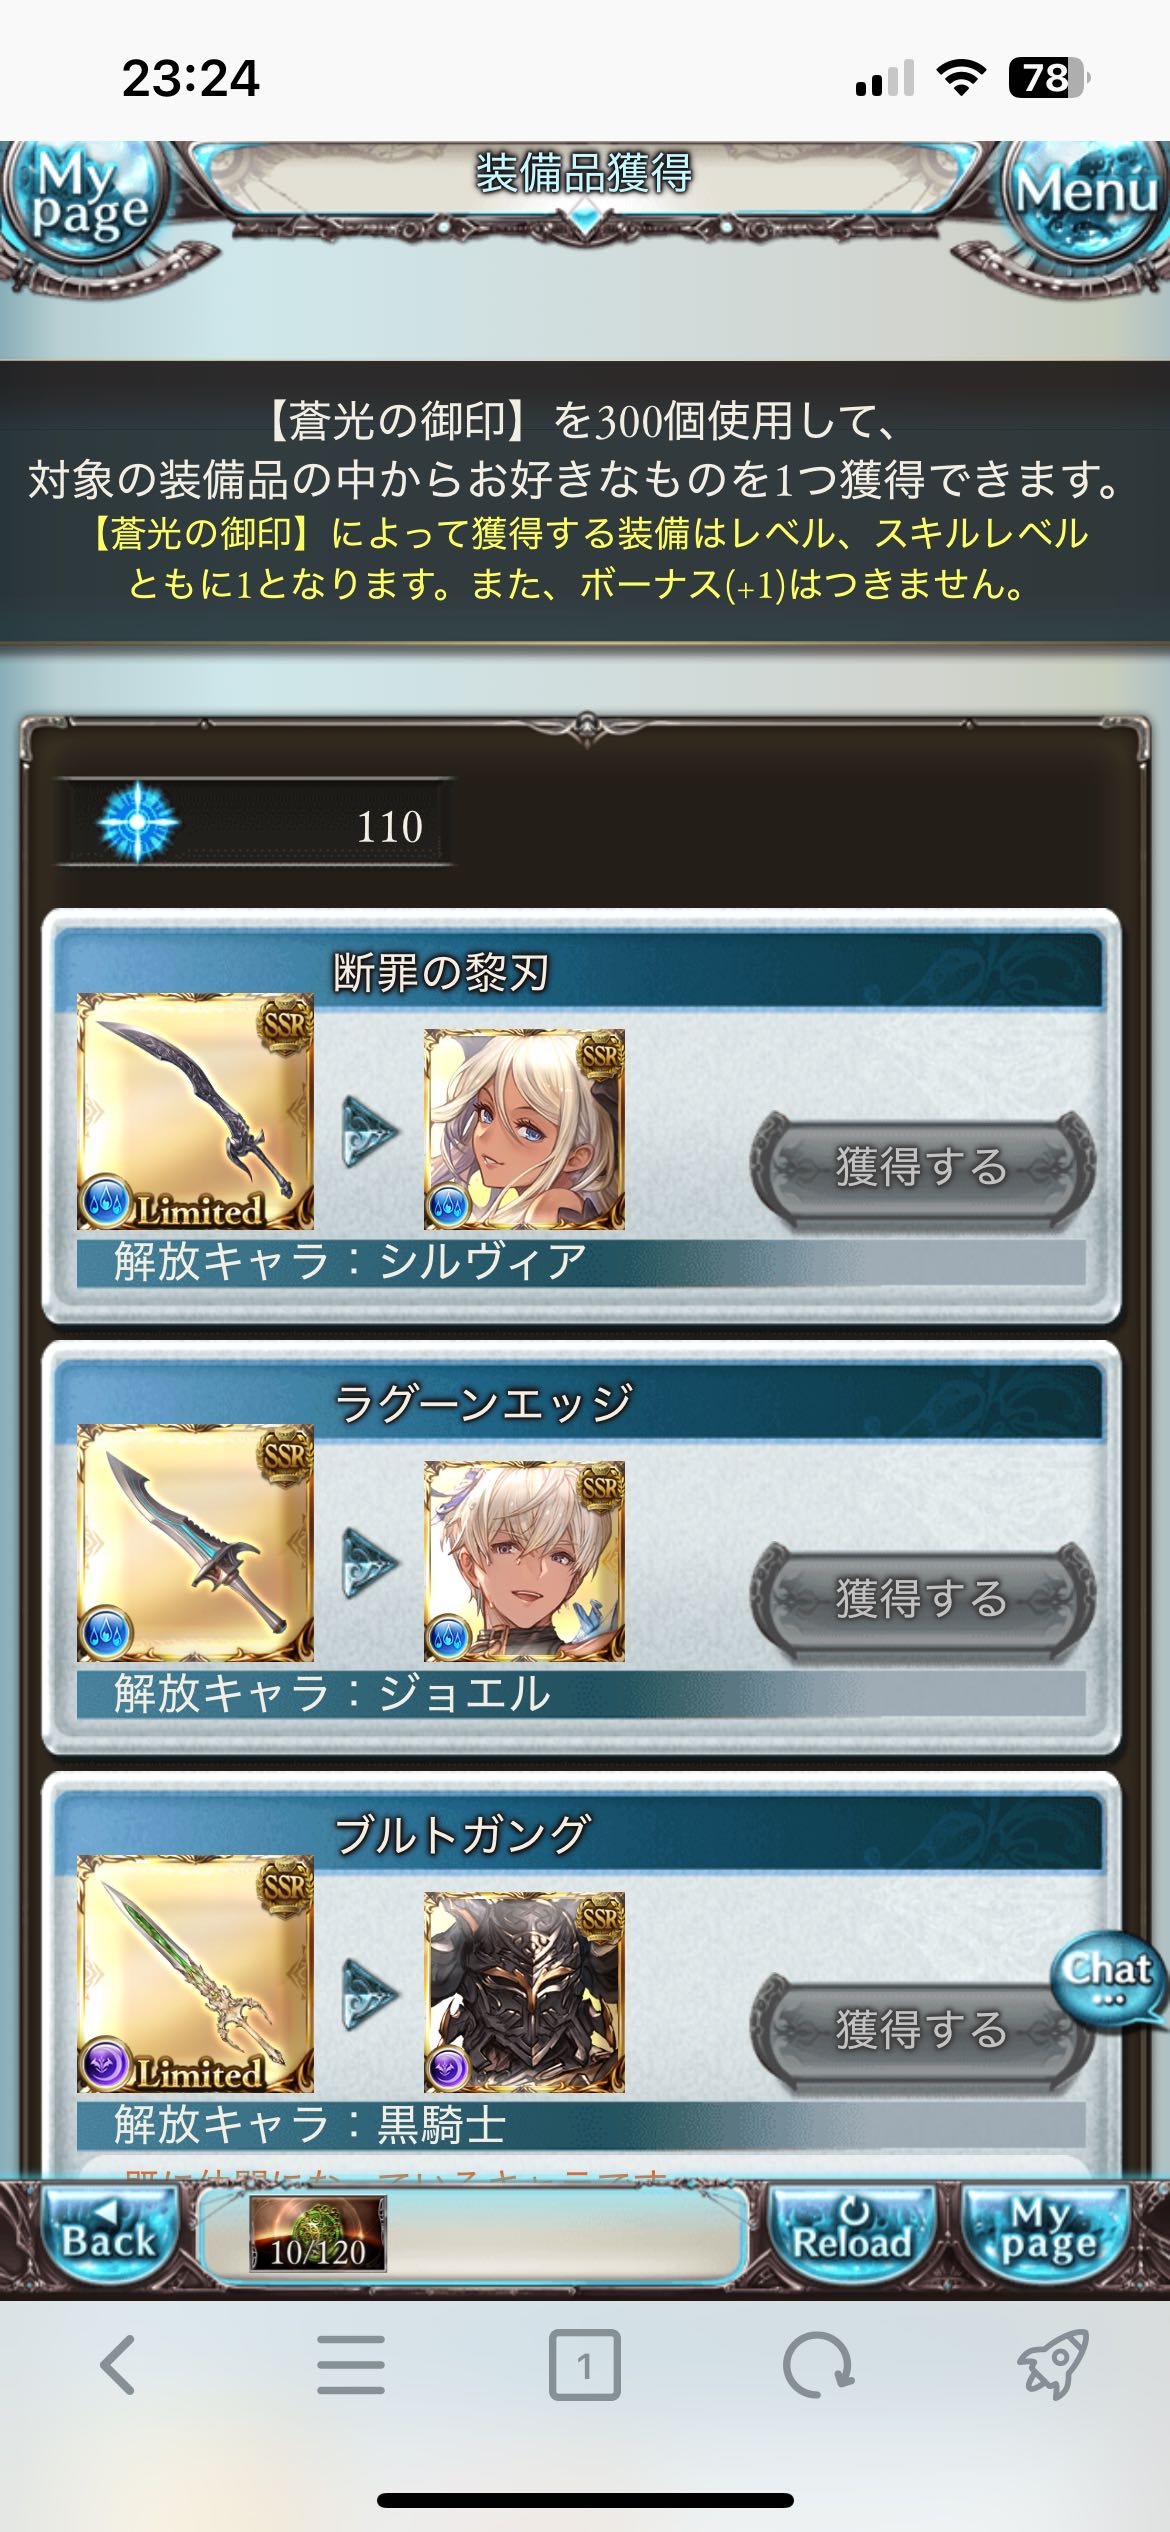Tap browser refresh circle icon
1170x2532 pixels.
pyautogui.click(x=818, y=2365)
